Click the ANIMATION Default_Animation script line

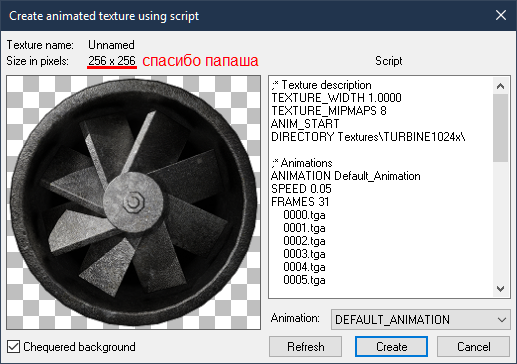pyautogui.click(x=346, y=176)
